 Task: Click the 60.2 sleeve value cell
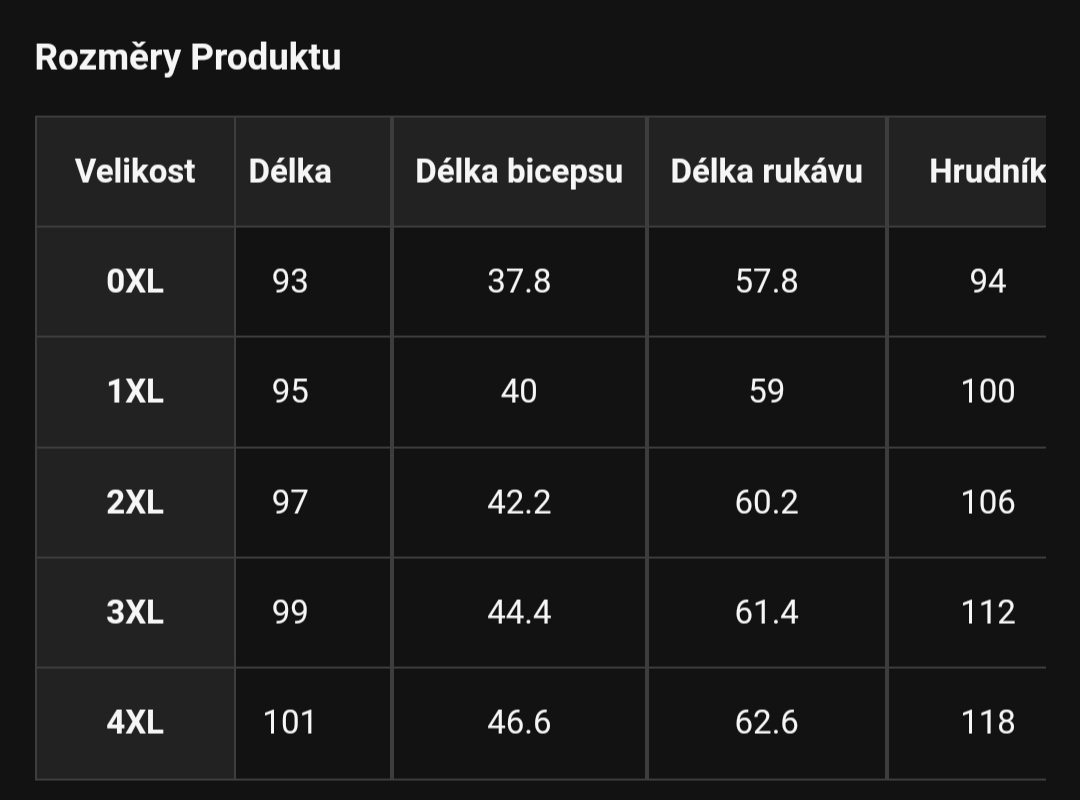[x=767, y=502]
